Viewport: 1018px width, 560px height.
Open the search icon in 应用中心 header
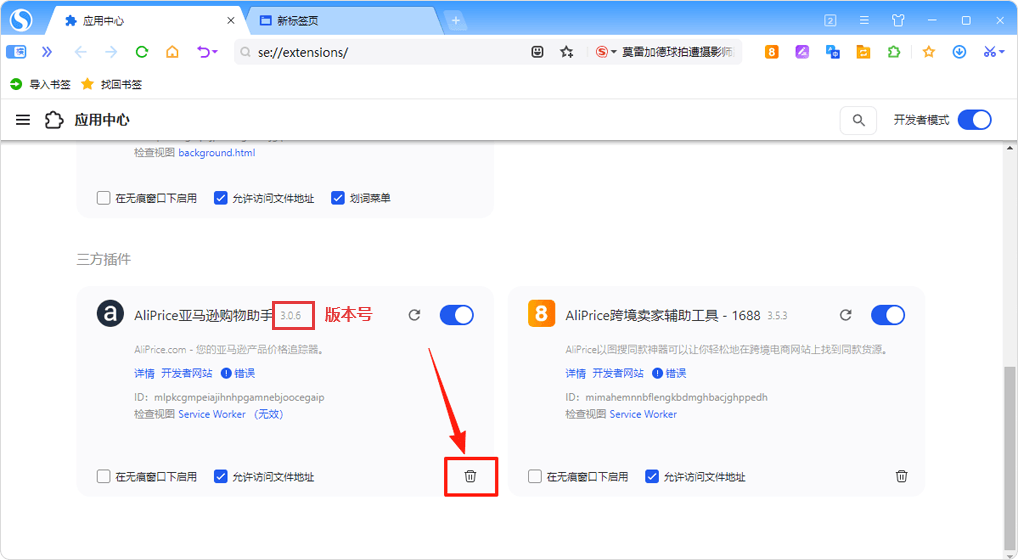pos(858,121)
